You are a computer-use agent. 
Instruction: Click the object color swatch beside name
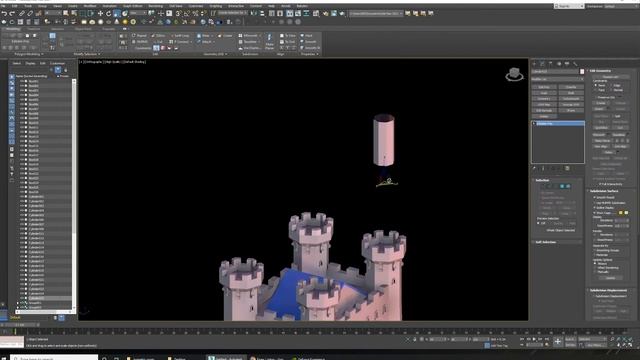tap(582, 71)
